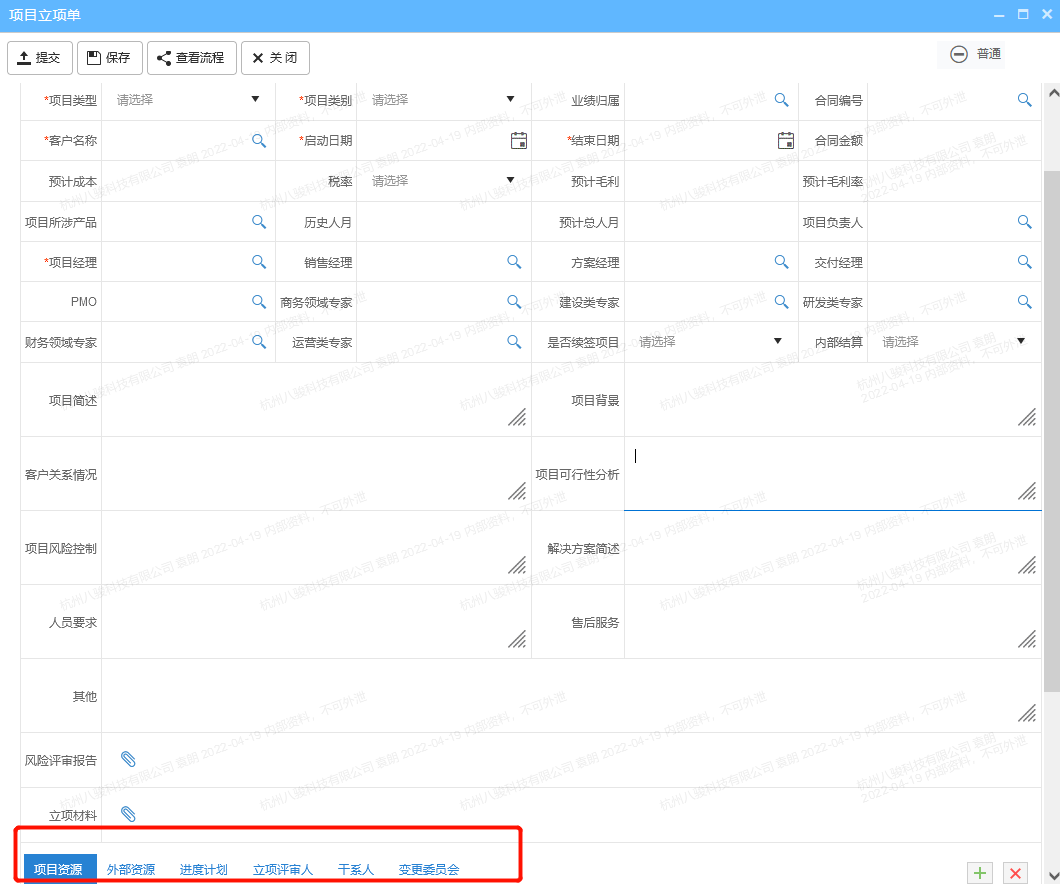Open the calendar picker for 结束日期
The width and height of the screenshot is (1060, 884).
[x=785, y=140]
